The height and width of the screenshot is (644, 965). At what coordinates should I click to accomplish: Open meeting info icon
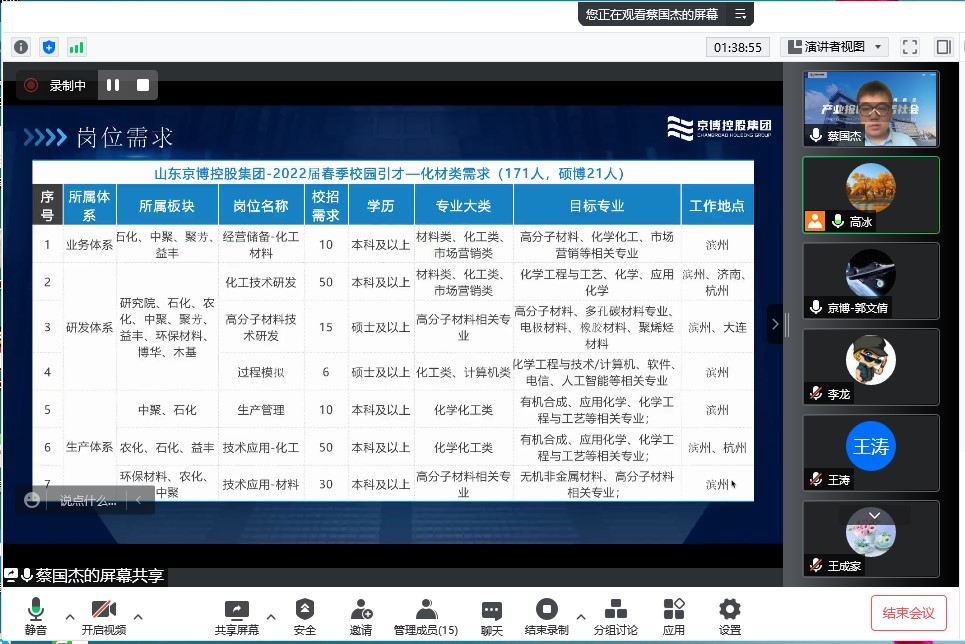click(x=21, y=47)
